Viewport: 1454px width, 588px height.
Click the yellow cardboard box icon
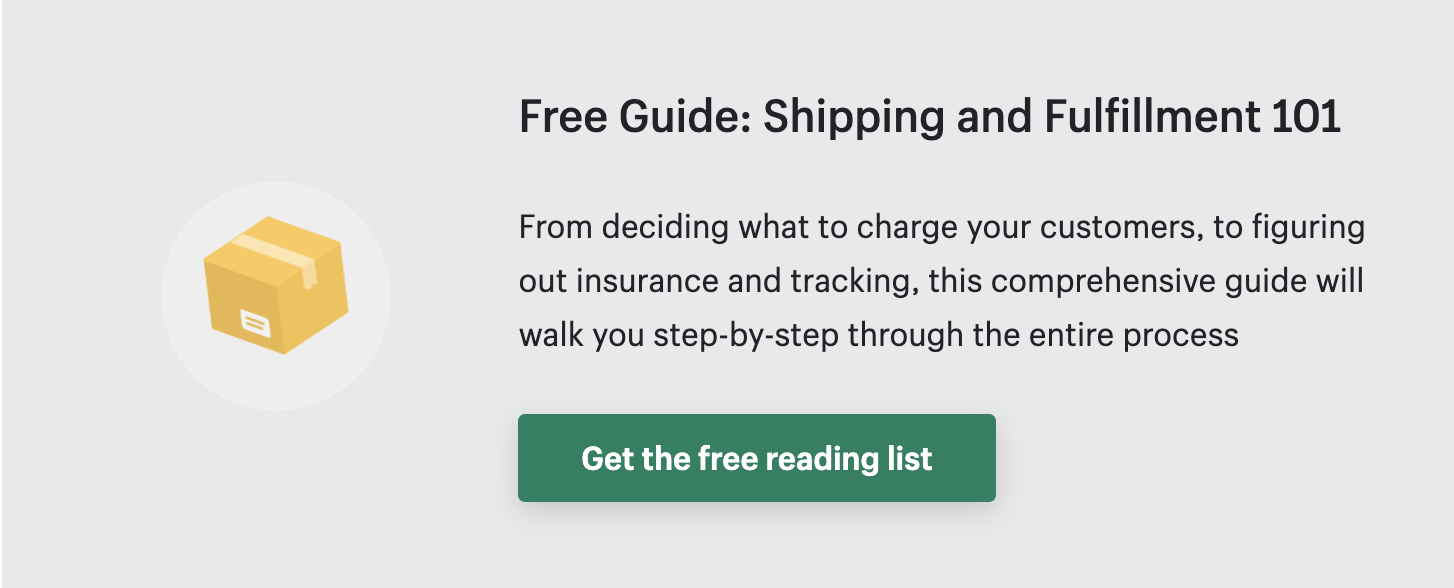click(276, 285)
